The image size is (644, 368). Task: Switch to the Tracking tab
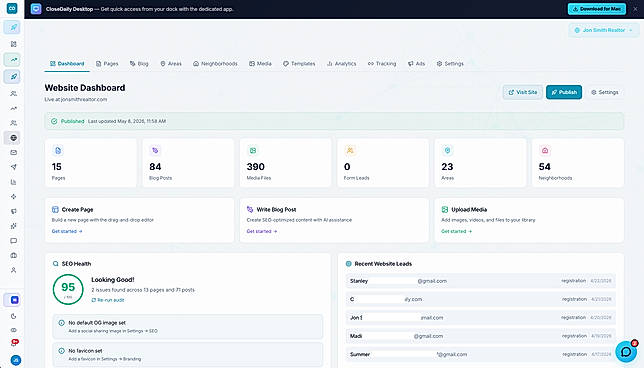(382, 64)
